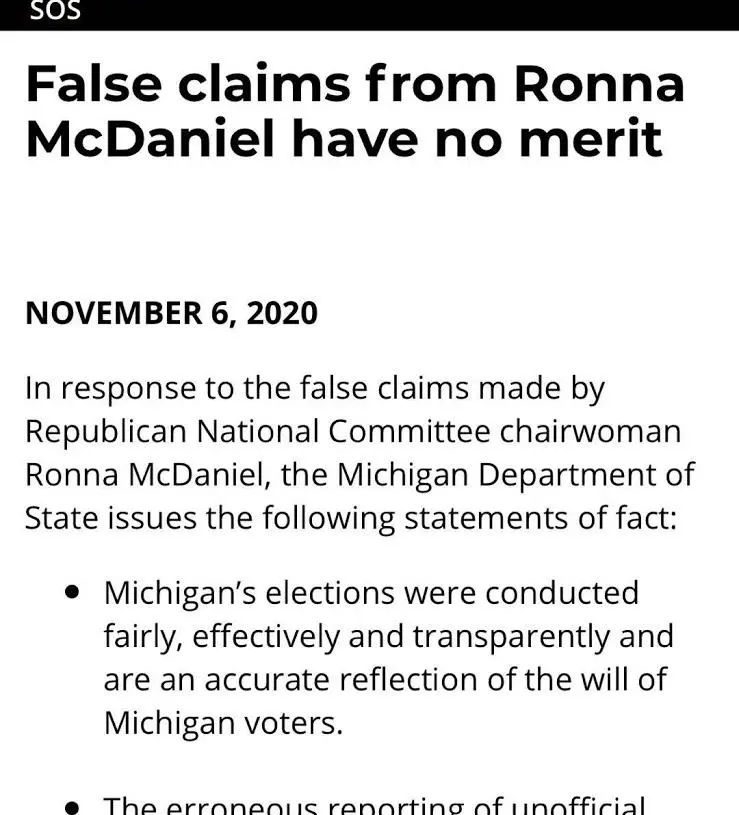Click 'McDaniel' in the bold headline
Screen dimensions: 739x815
pyautogui.click(x=150, y=139)
